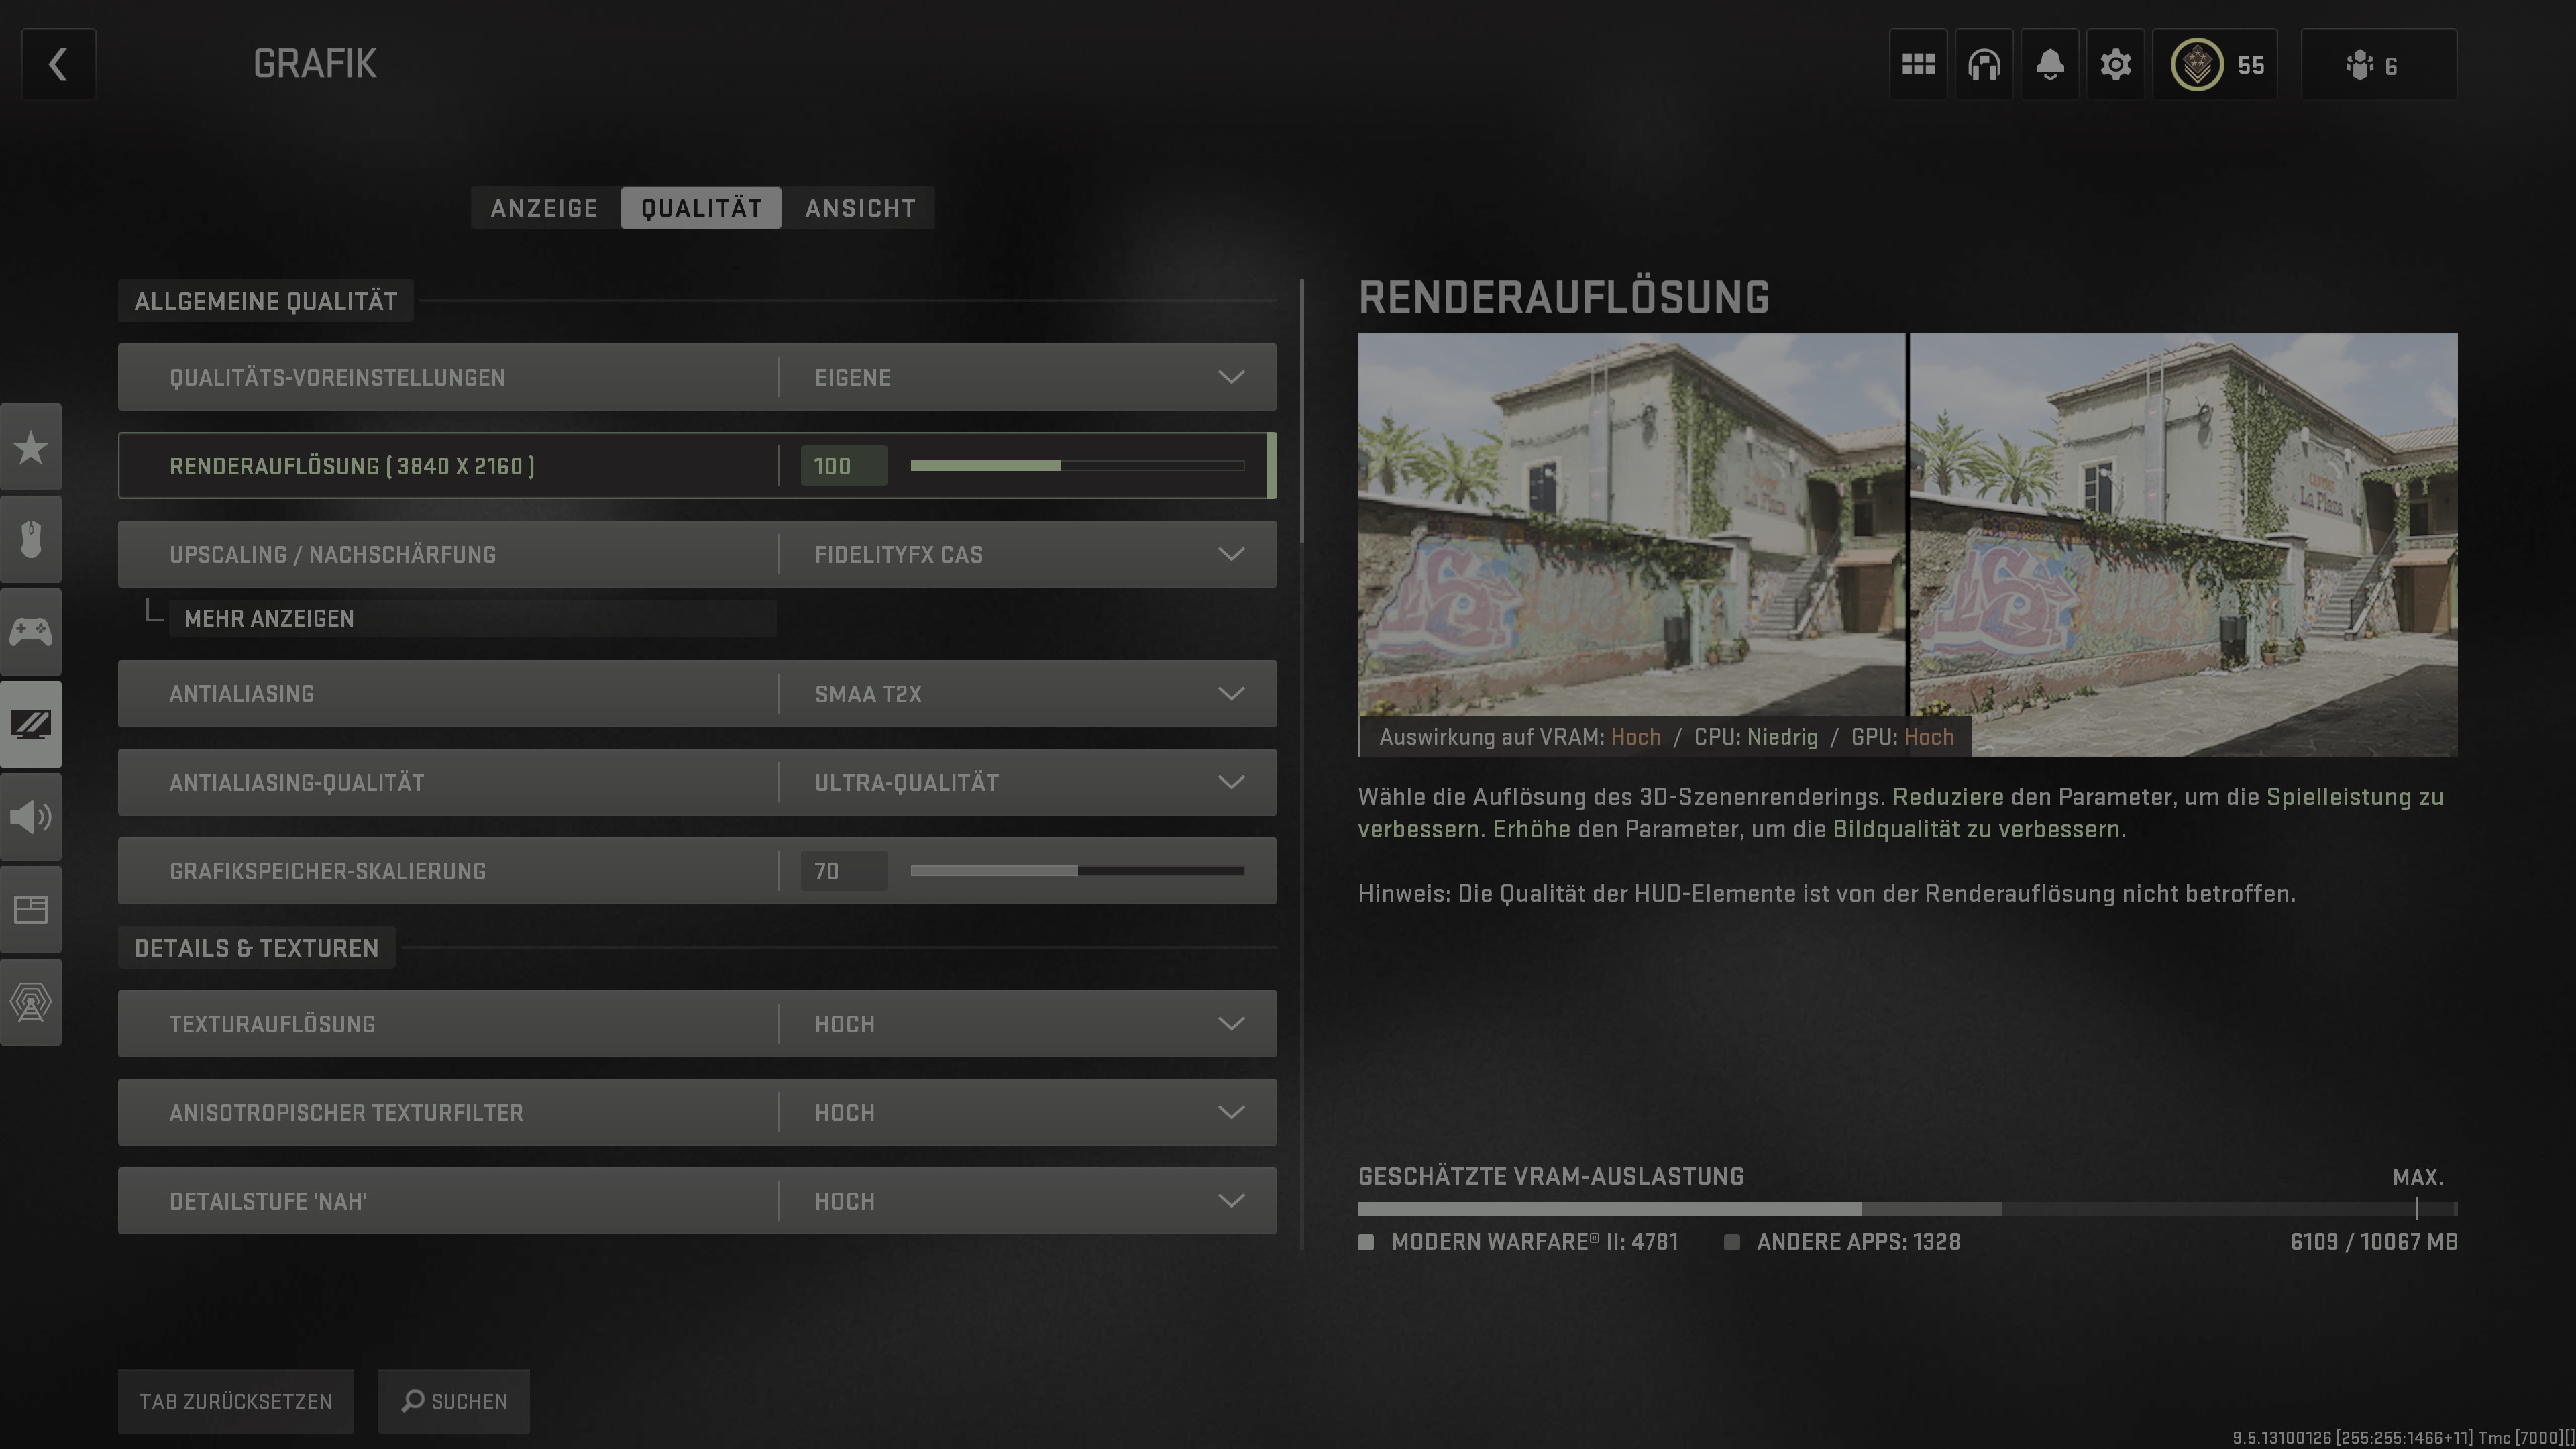This screenshot has height=1449, width=2576.
Task: Expand Mehr Anzeigen under Upscaling
Action: 270,618
